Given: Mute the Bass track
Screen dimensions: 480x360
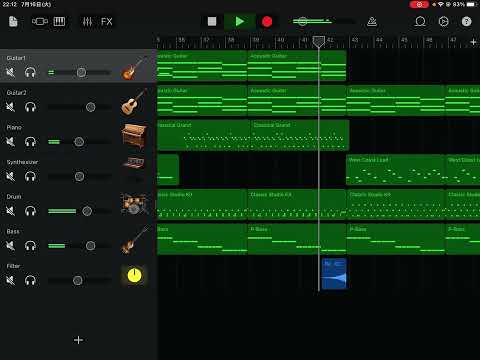Looking at the screenshot, I should pos(11,246).
